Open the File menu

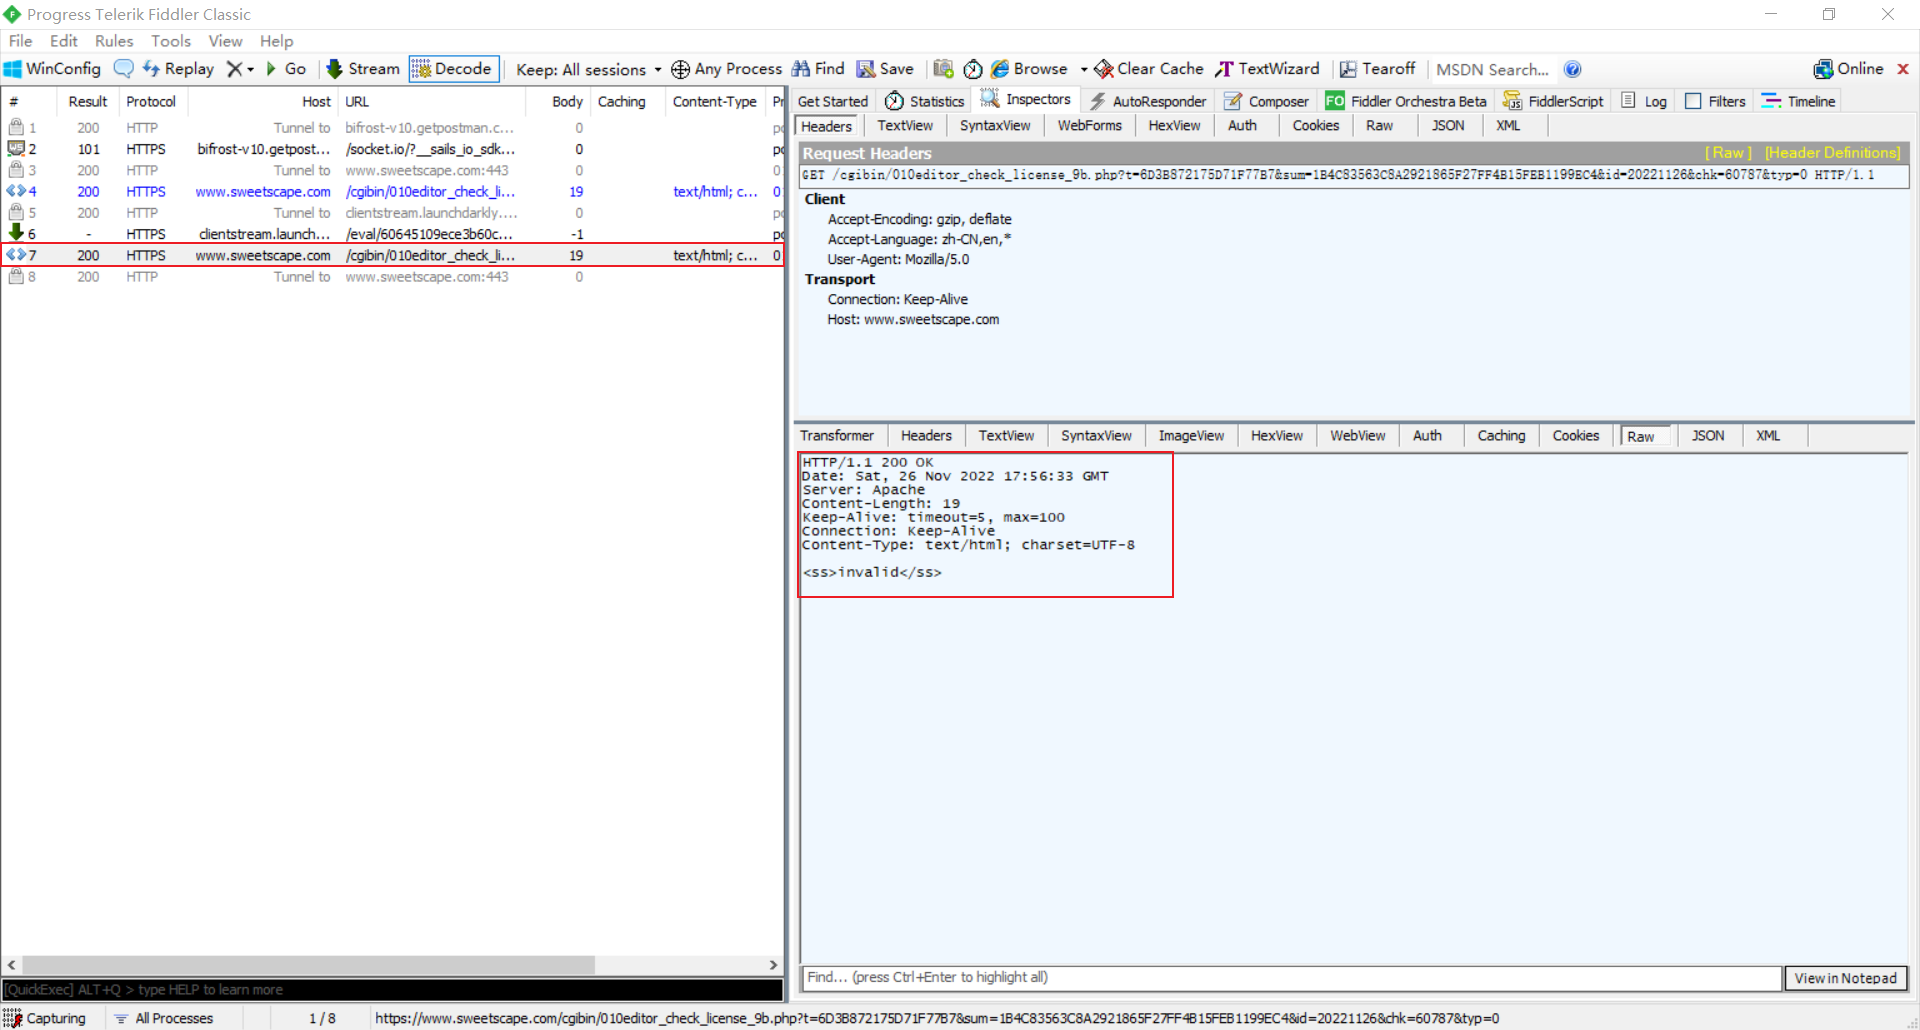coord(20,41)
